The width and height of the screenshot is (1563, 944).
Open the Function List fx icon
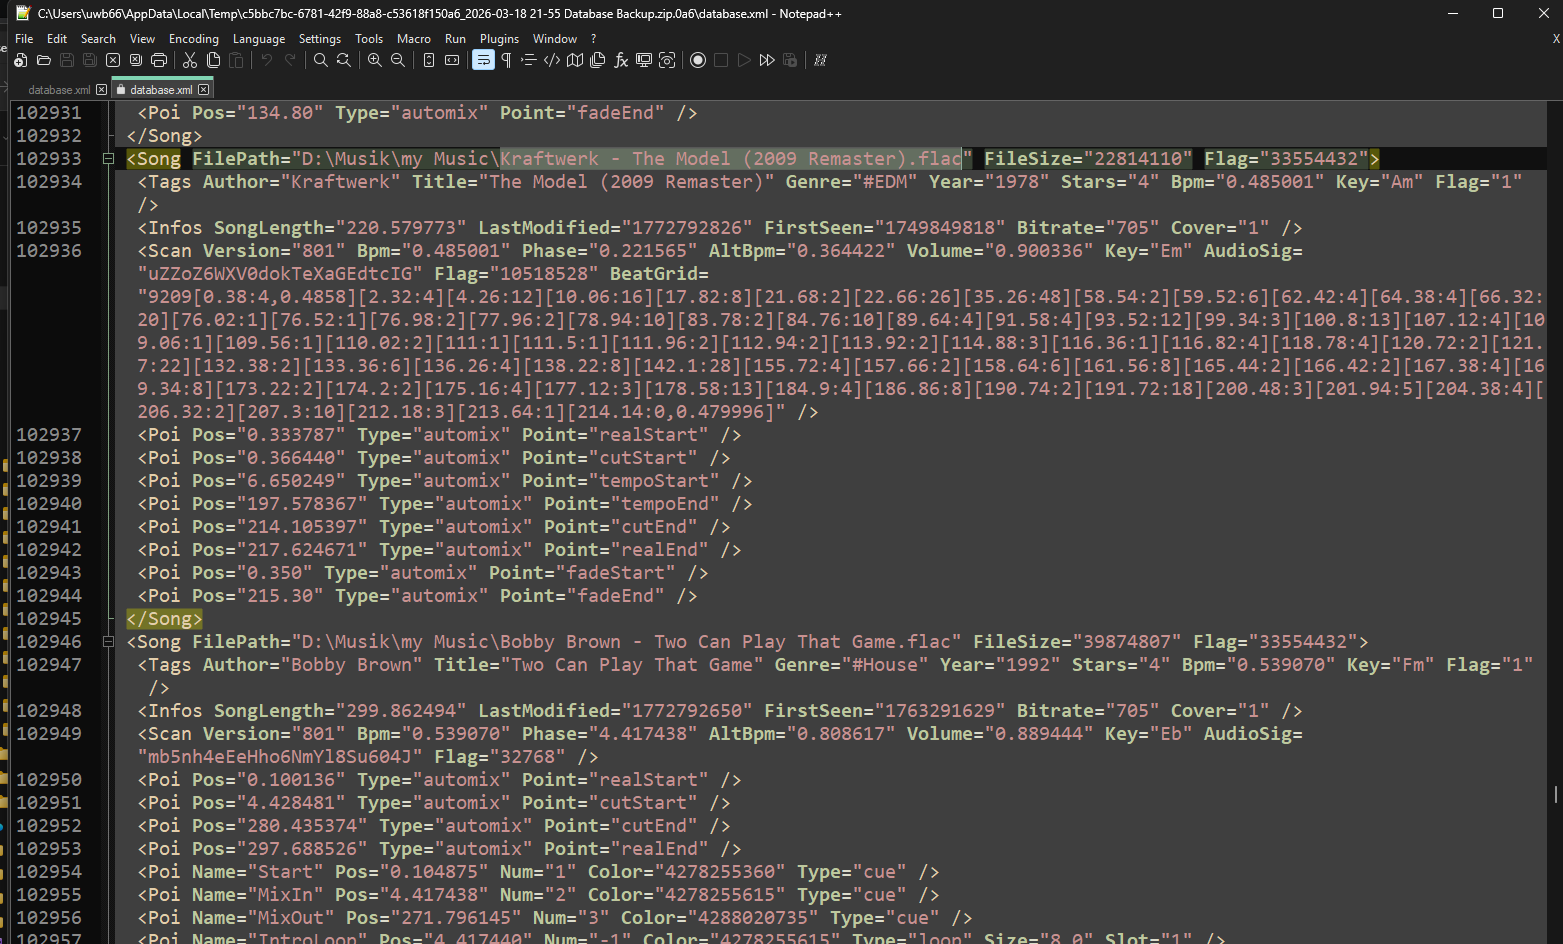pyautogui.click(x=621, y=60)
